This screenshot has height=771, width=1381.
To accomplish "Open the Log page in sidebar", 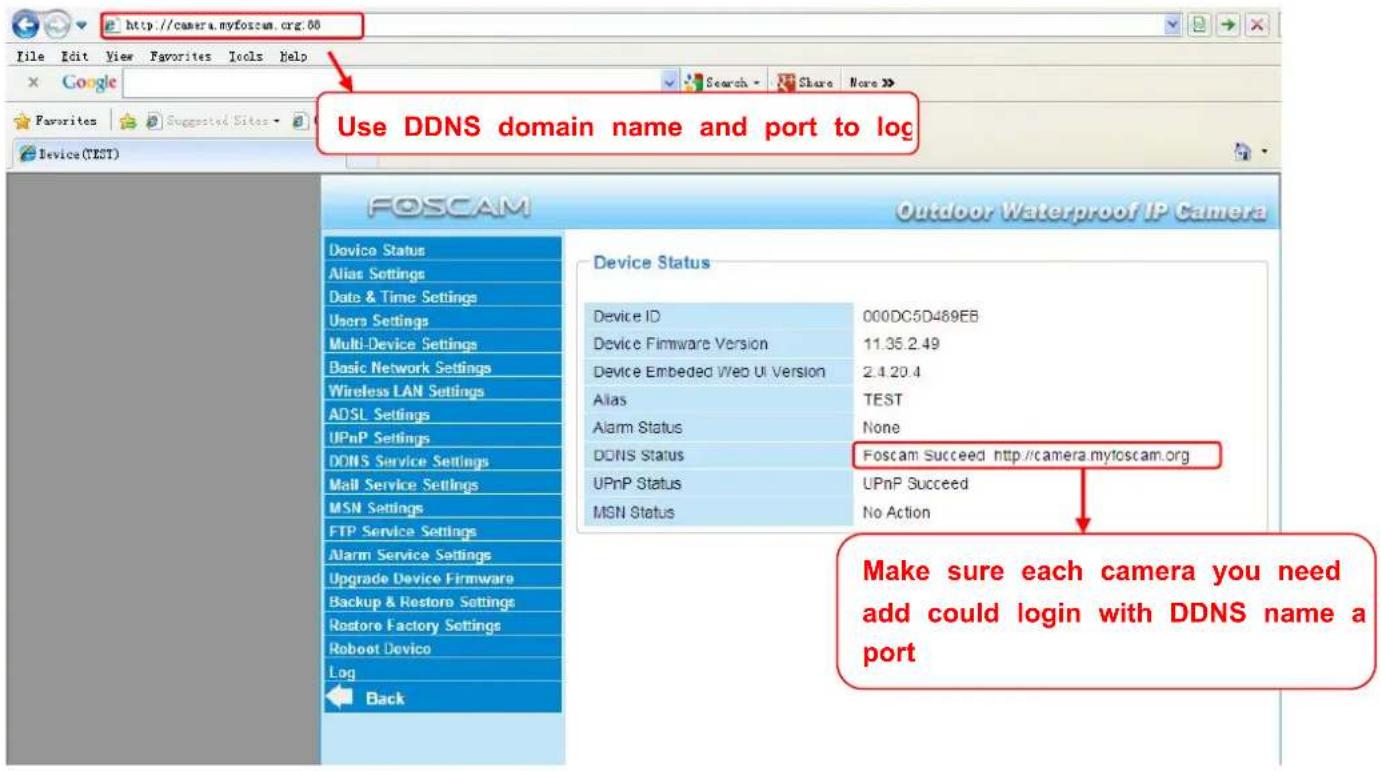I will click(443, 672).
